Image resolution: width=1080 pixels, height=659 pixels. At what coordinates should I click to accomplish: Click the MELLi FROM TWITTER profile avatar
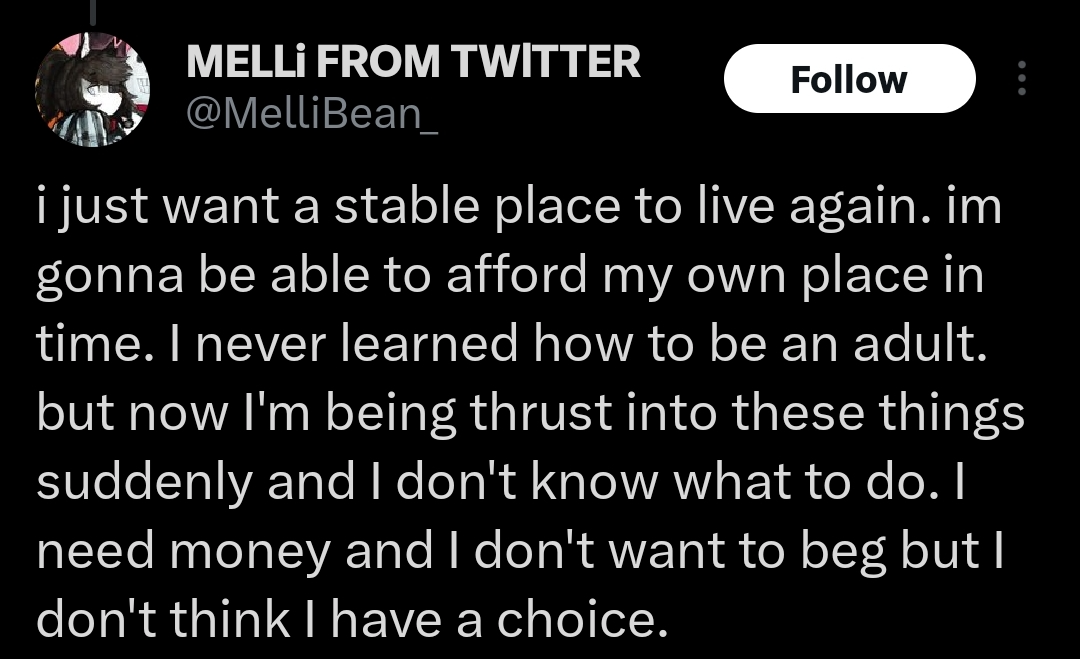(93, 89)
